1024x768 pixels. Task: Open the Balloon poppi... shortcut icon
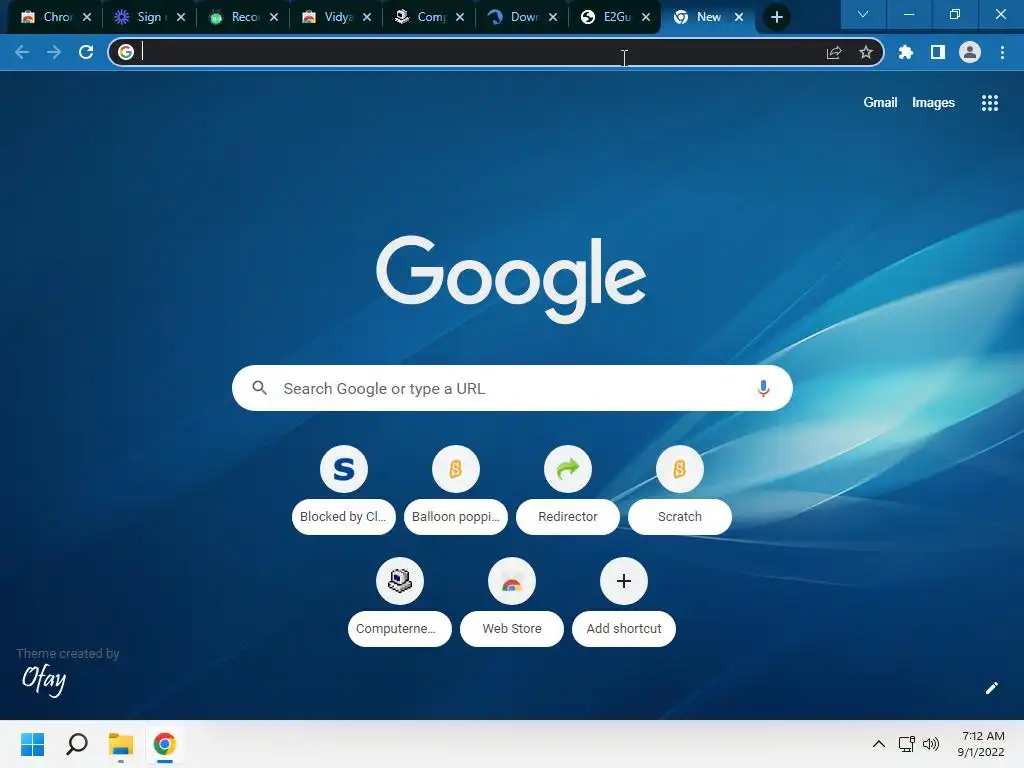coord(456,469)
